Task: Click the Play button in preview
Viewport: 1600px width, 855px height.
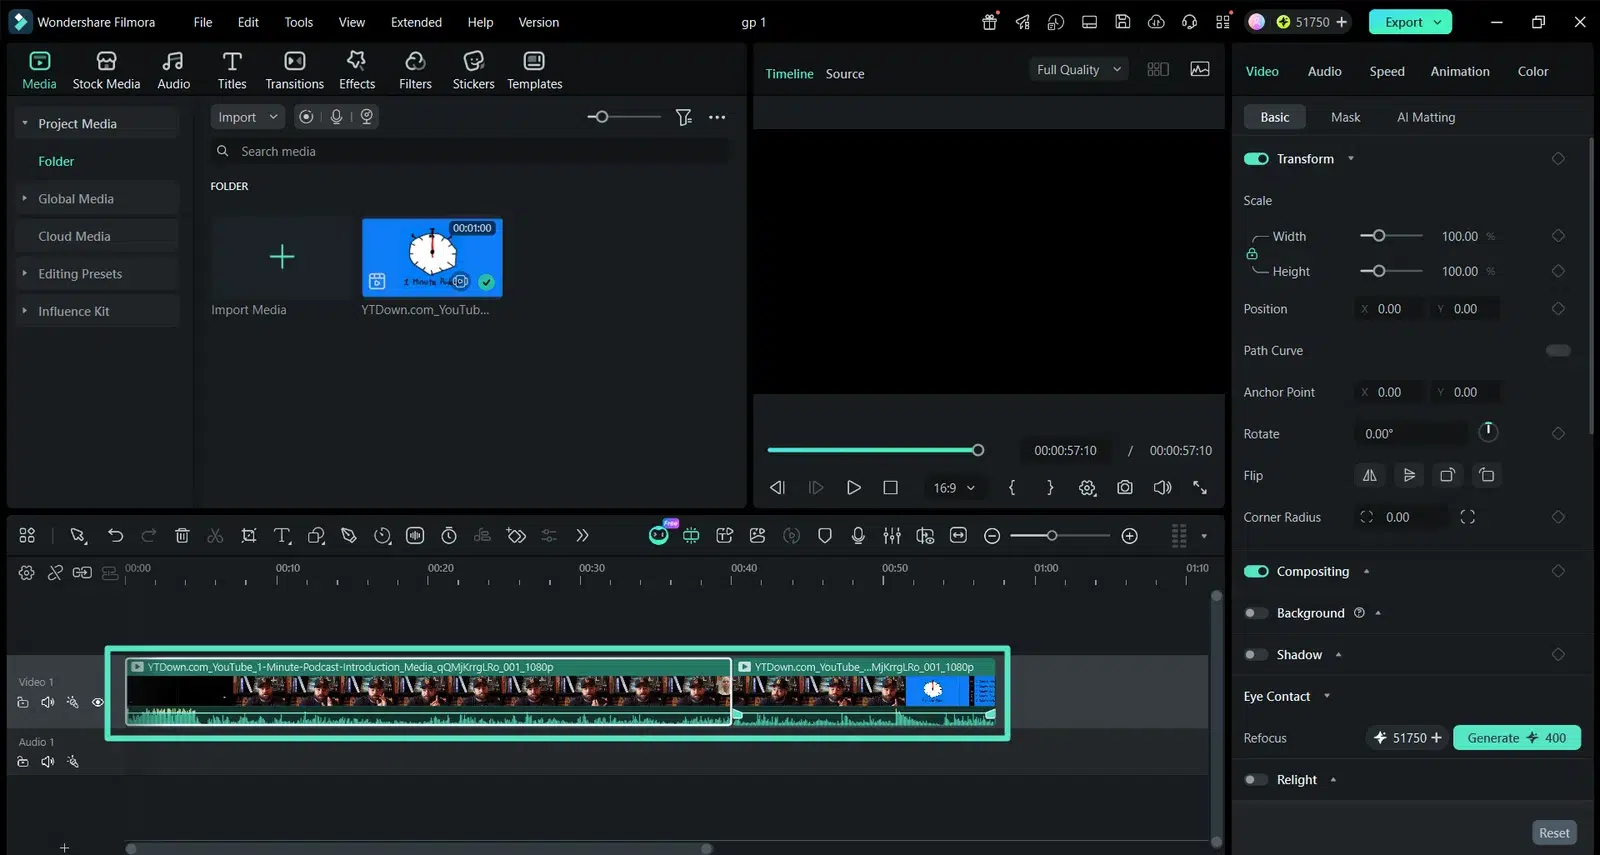Action: [x=853, y=487]
